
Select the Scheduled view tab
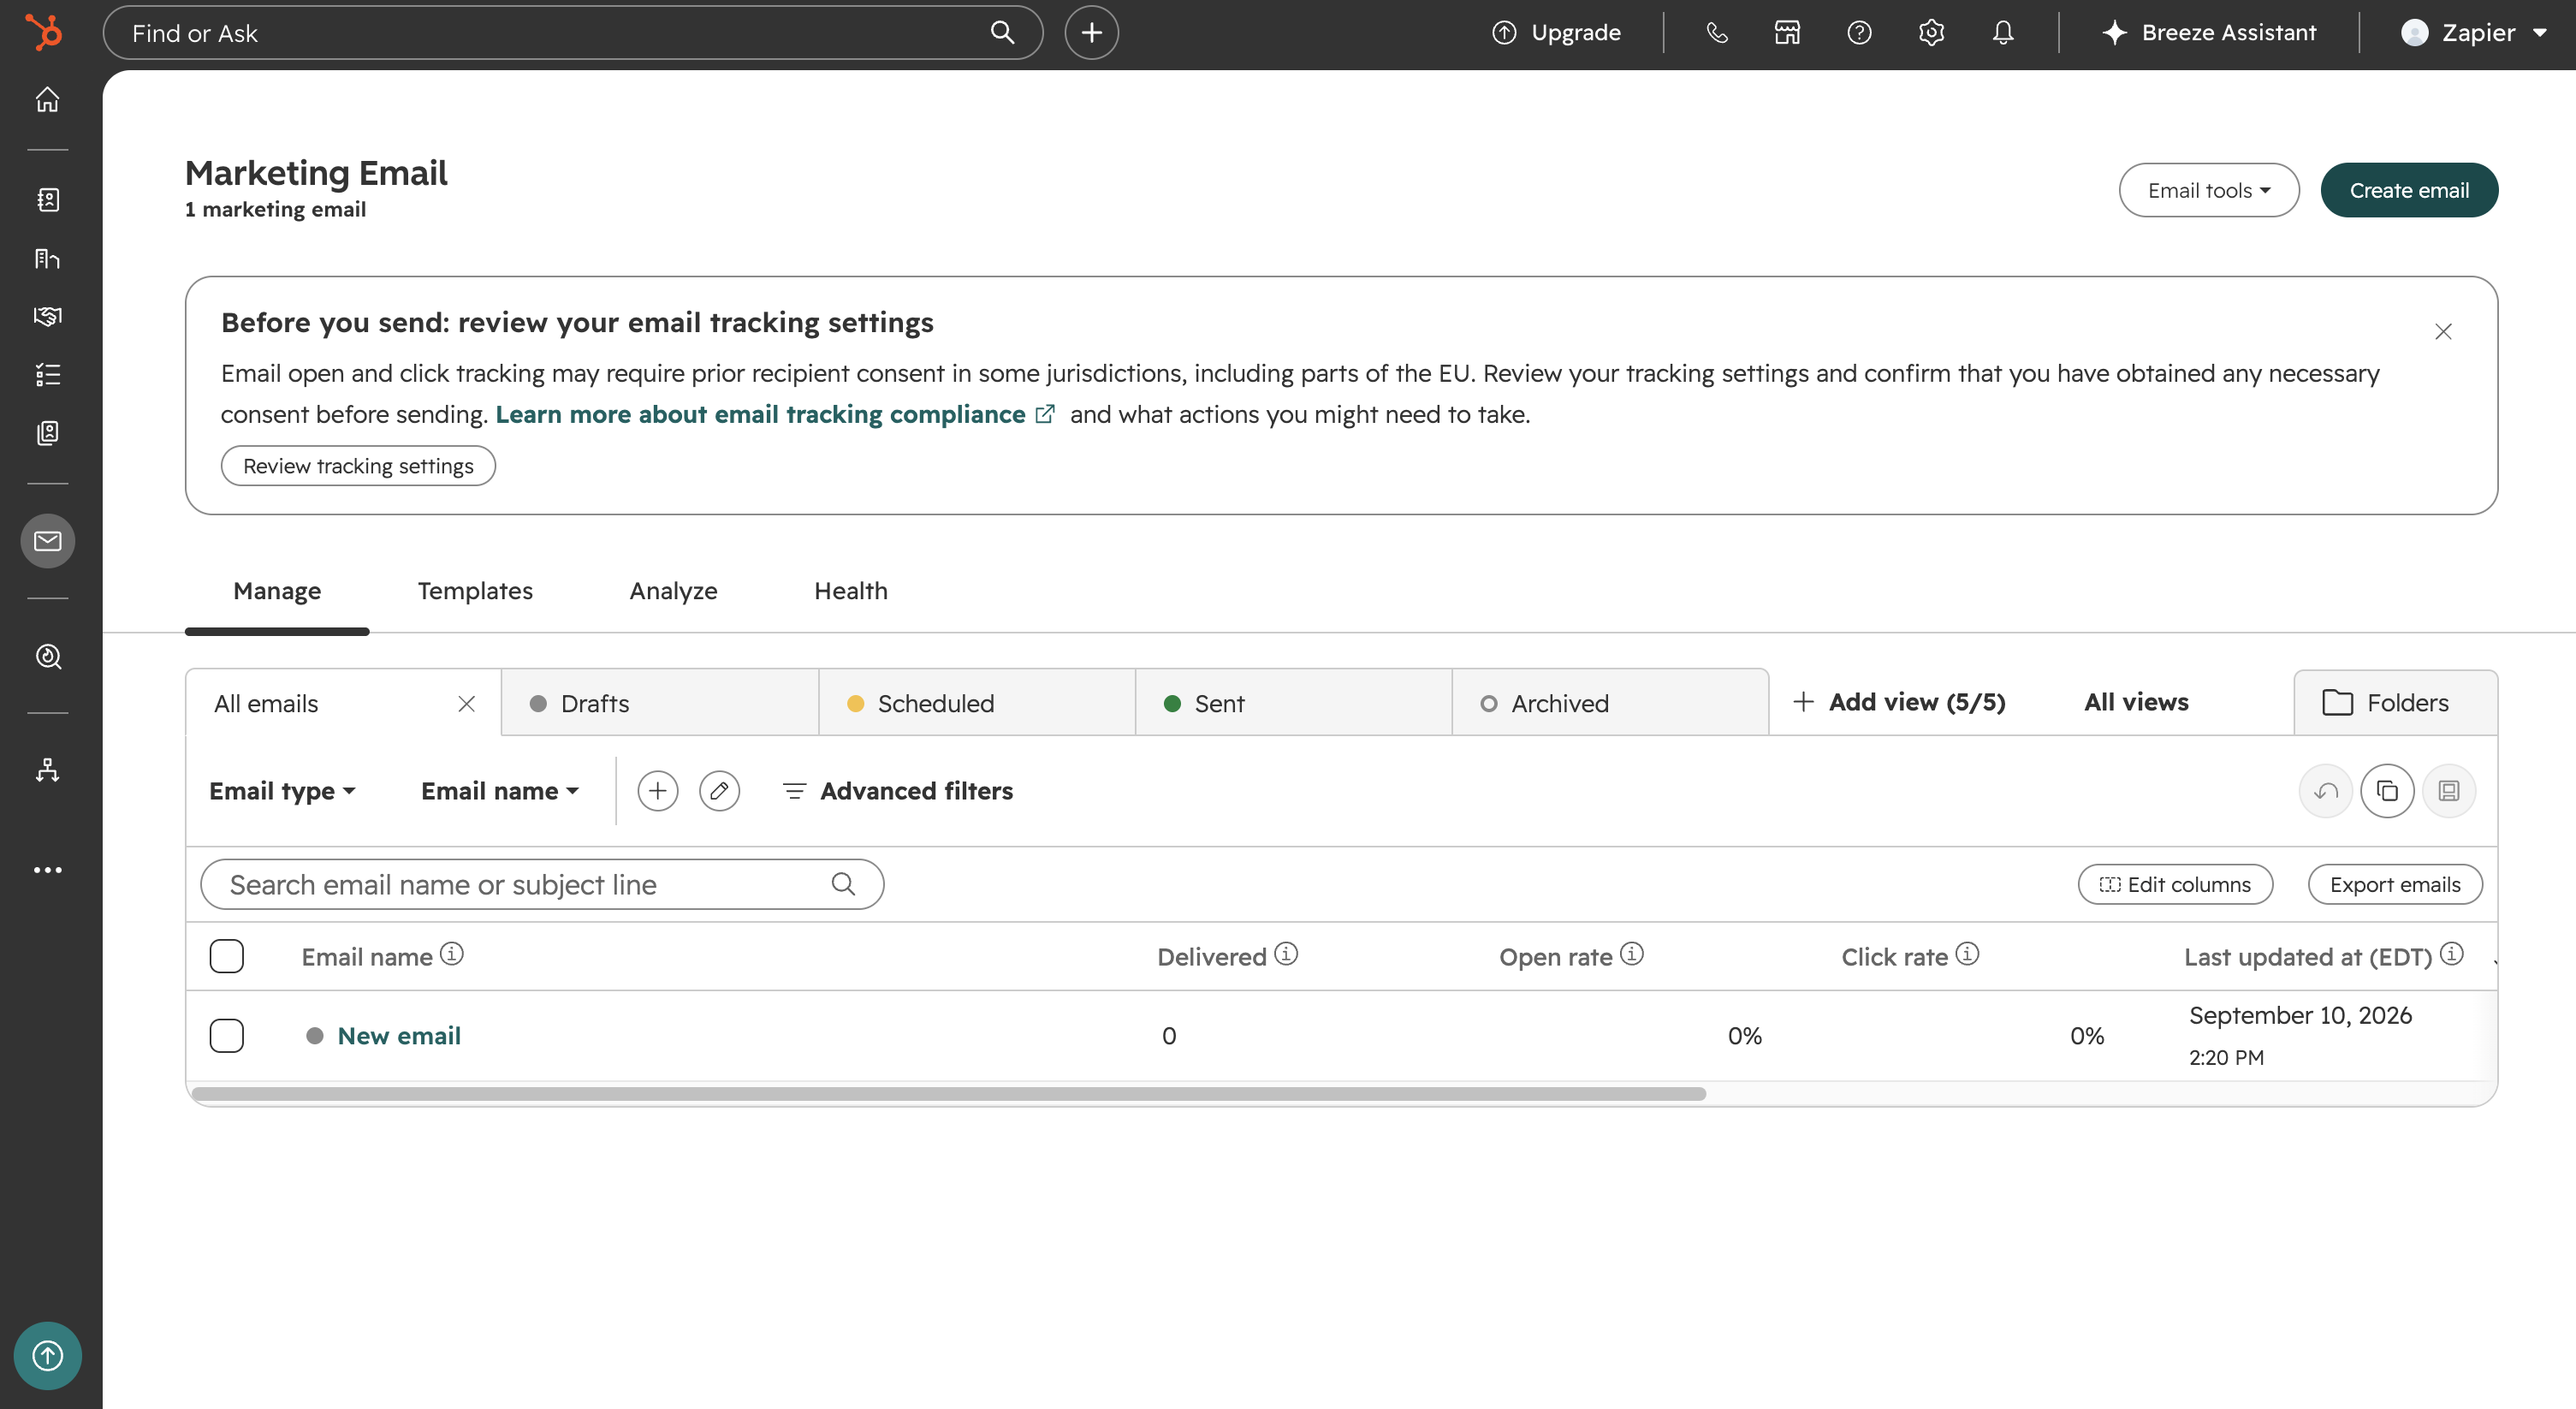(976, 703)
